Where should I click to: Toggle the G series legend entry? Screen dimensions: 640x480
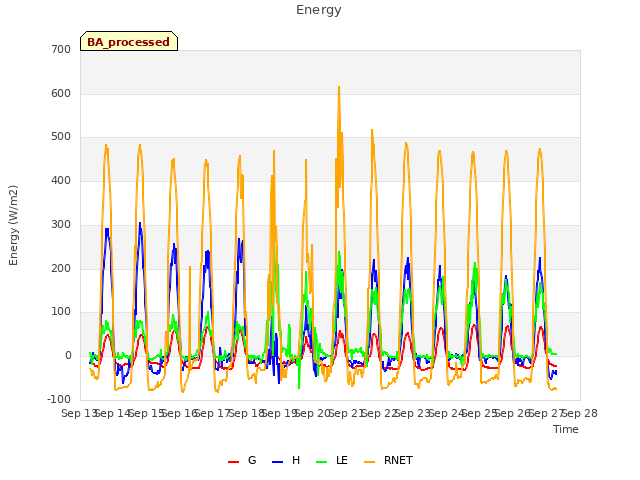[242, 461]
